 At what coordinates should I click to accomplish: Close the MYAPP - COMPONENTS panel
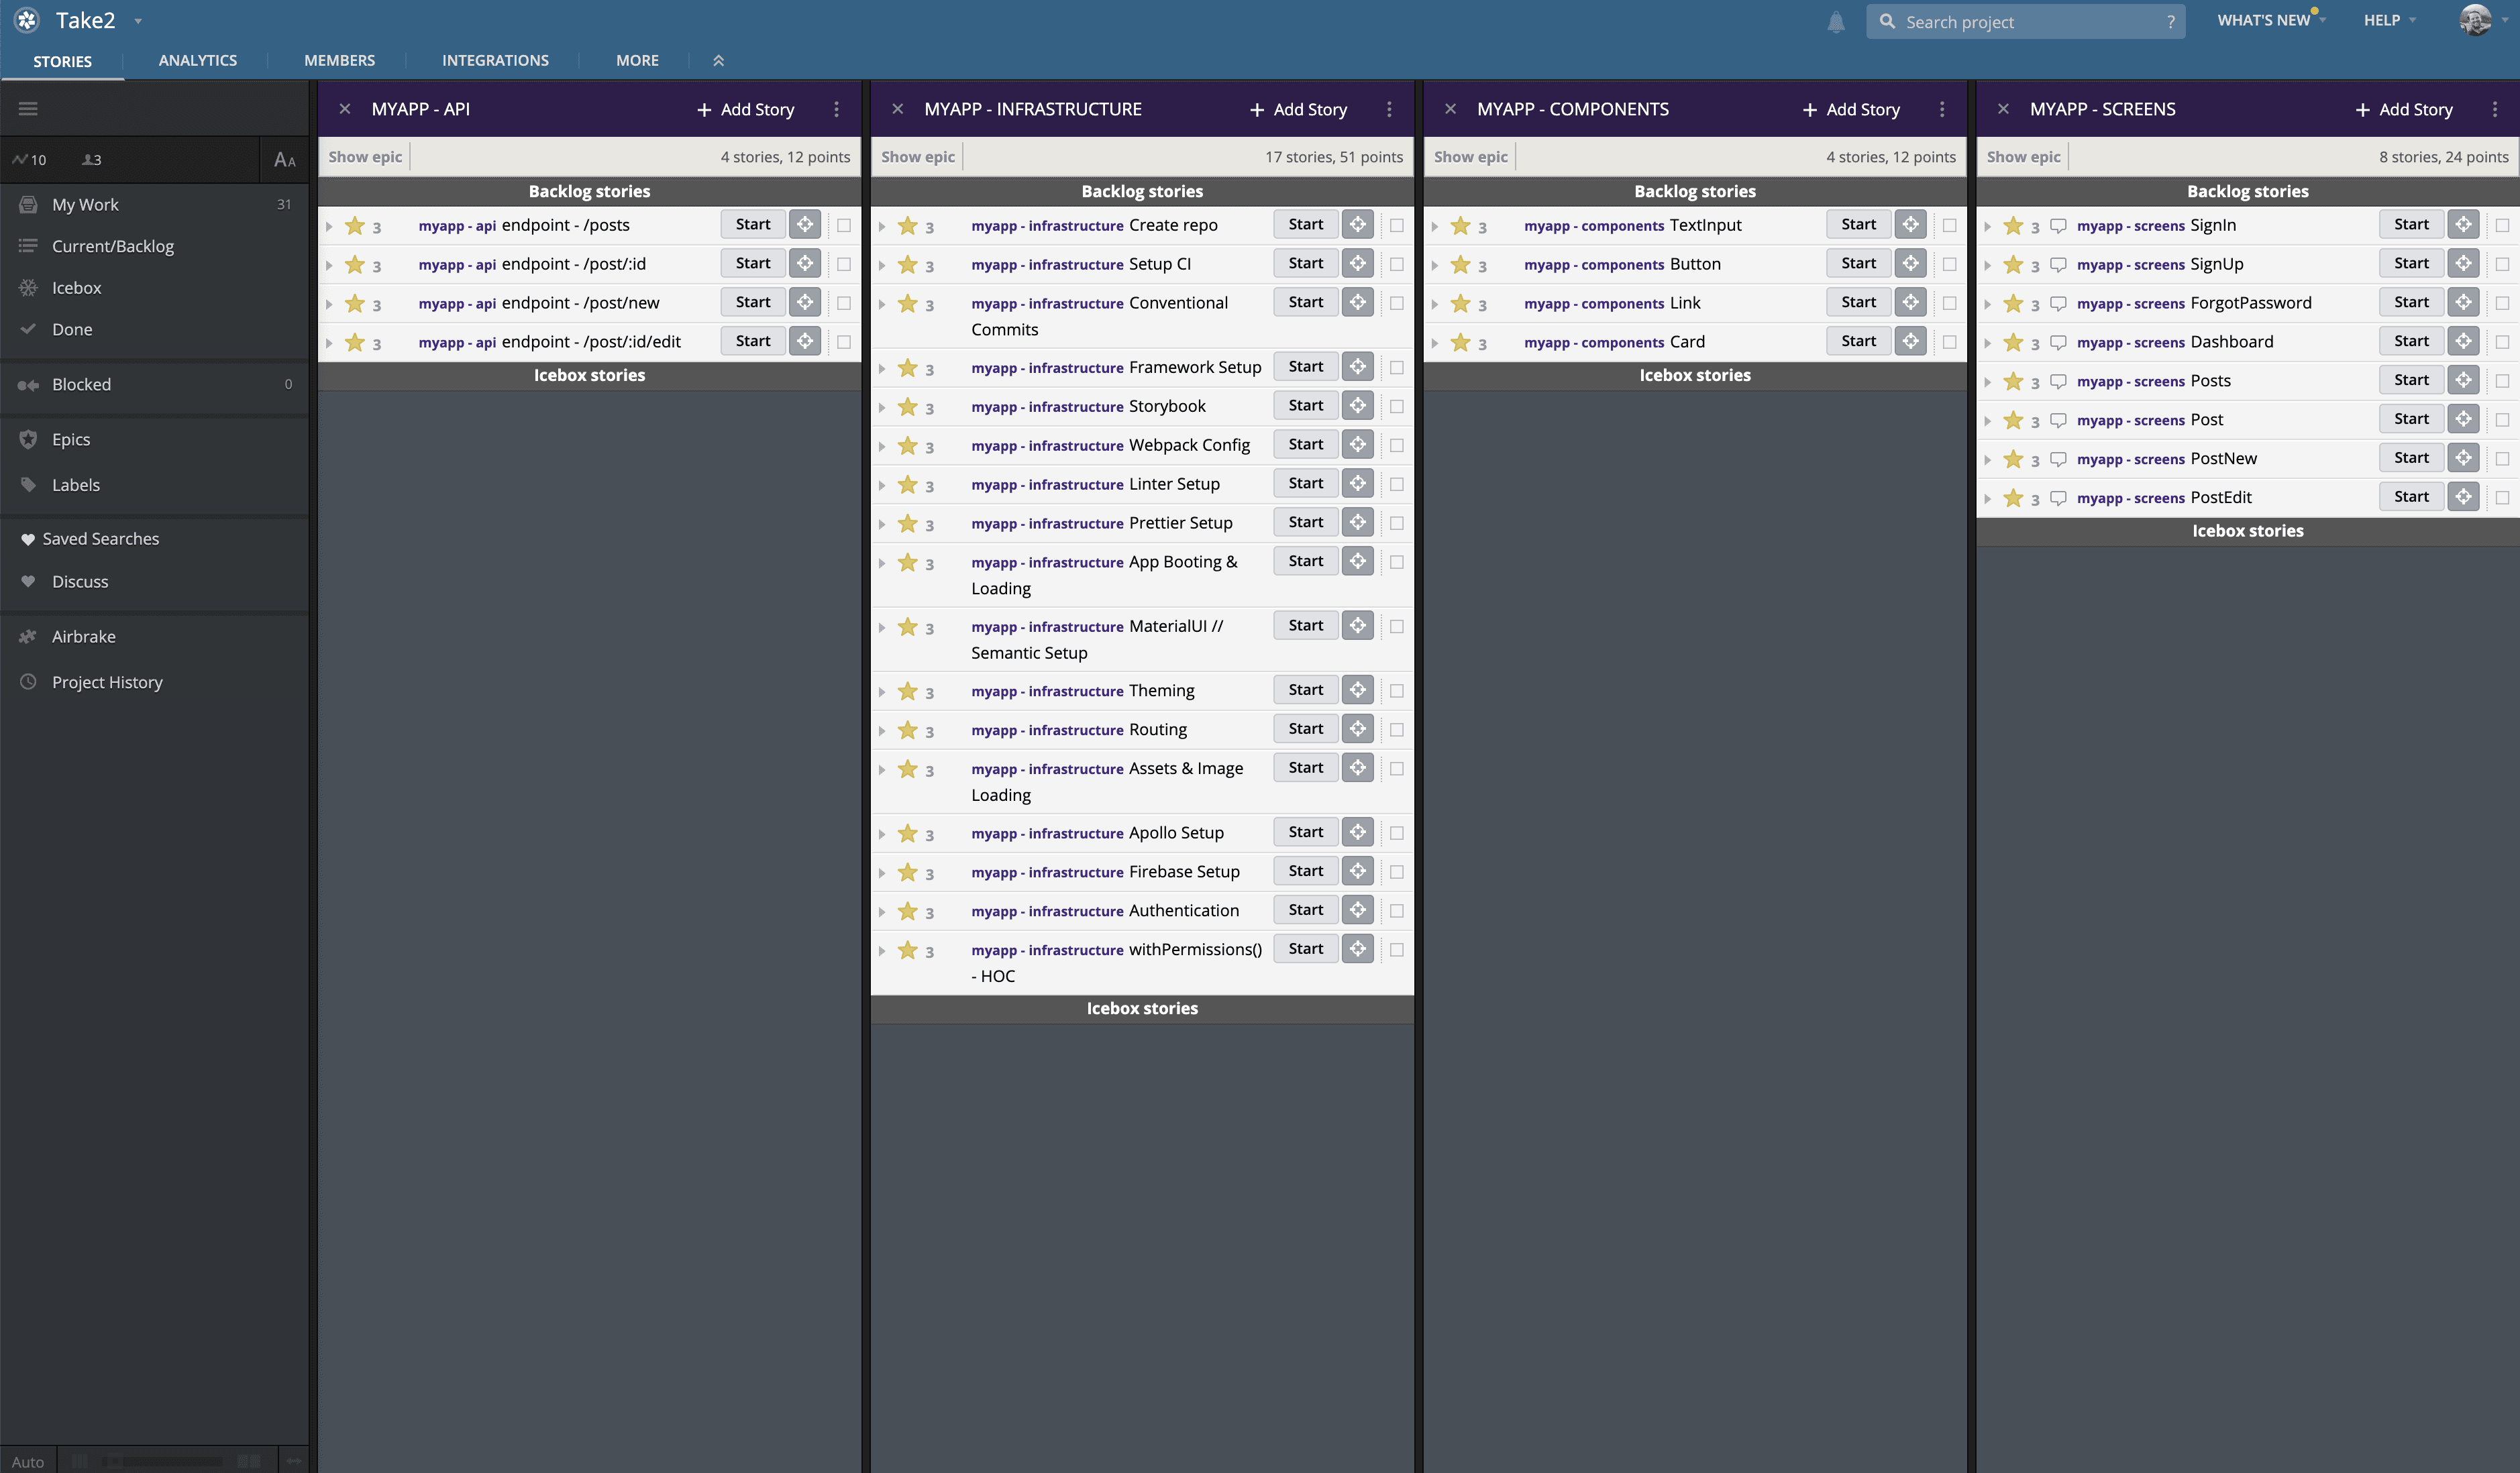[x=1450, y=109]
